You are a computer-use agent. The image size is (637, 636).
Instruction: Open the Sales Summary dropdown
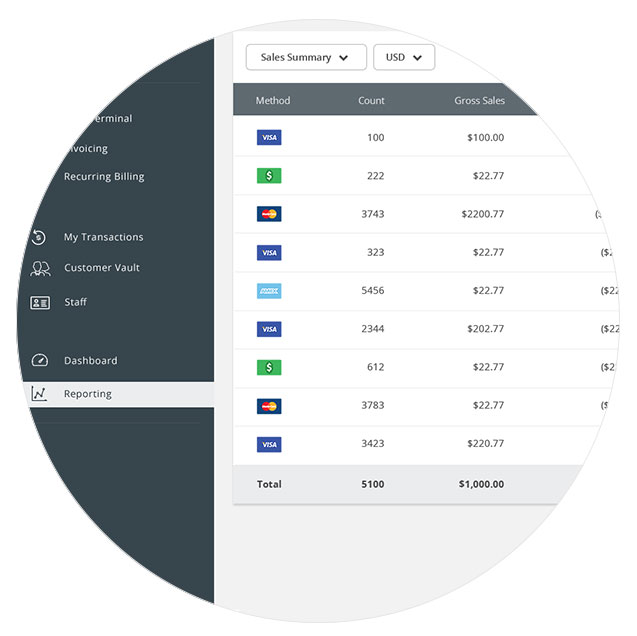point(306,57)
